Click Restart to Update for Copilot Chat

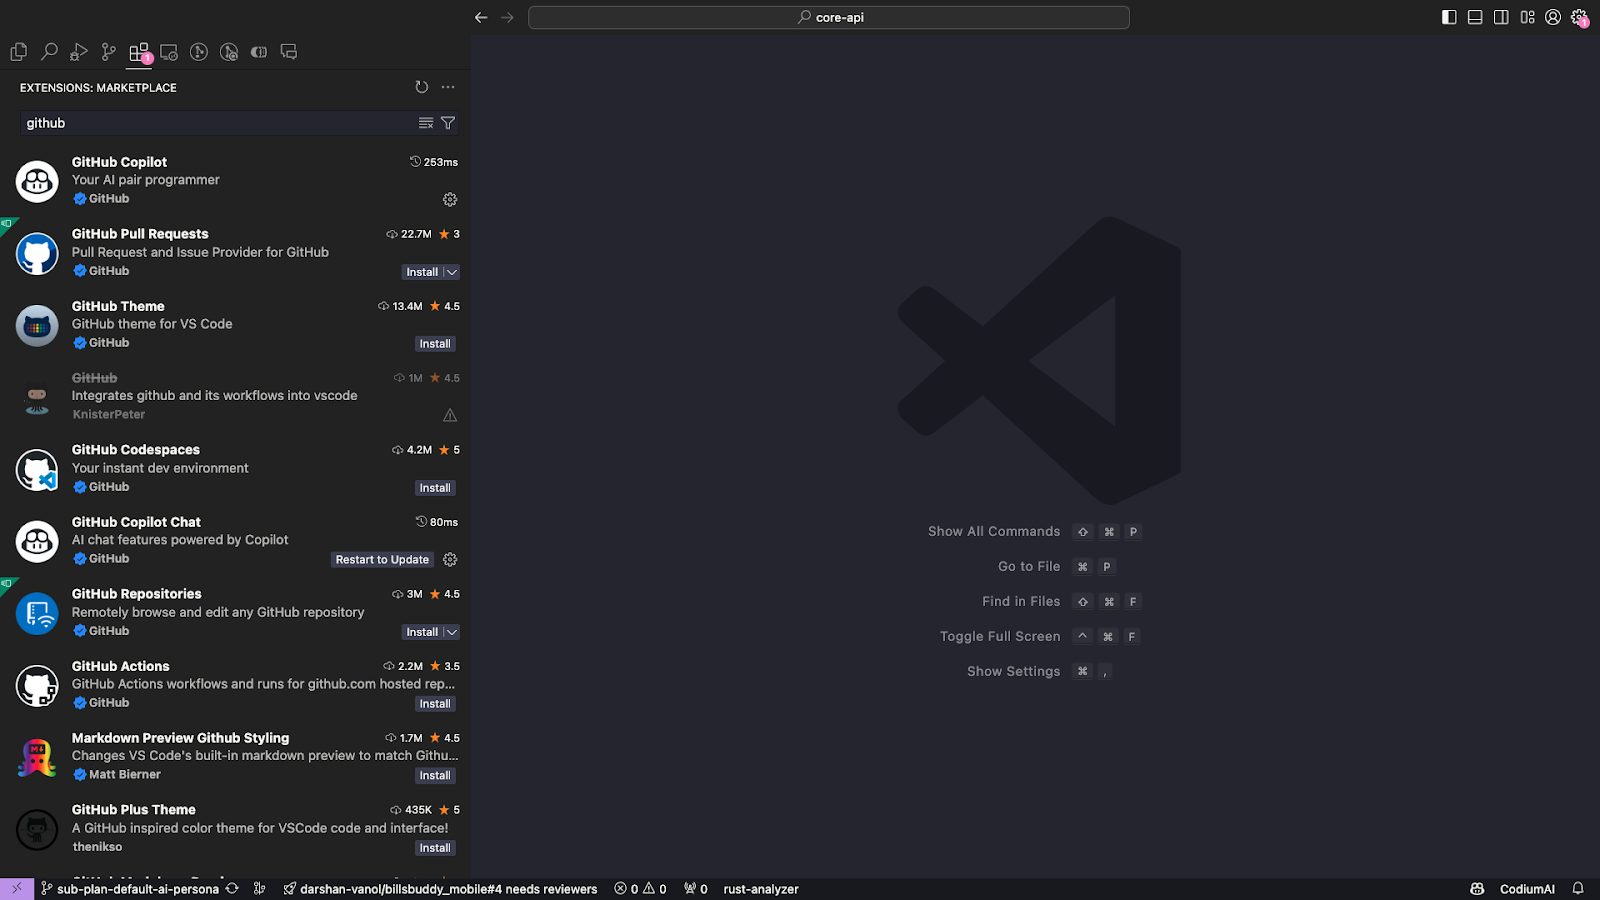click(382, 560)
